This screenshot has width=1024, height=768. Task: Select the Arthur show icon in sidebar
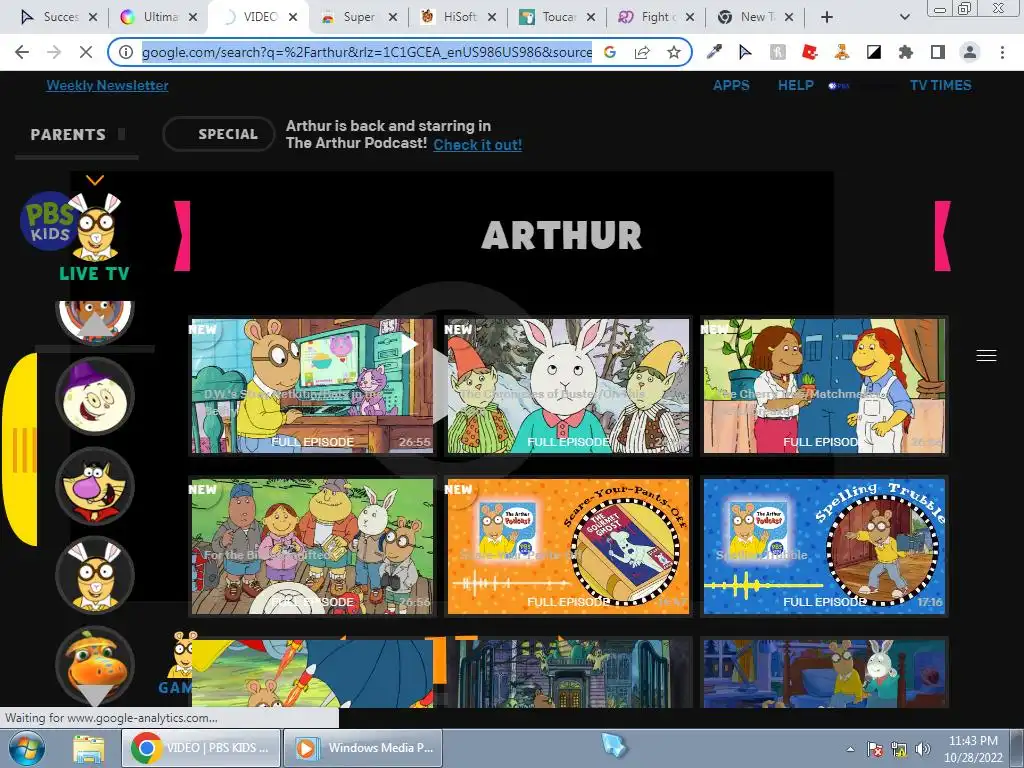coord(95,575)
